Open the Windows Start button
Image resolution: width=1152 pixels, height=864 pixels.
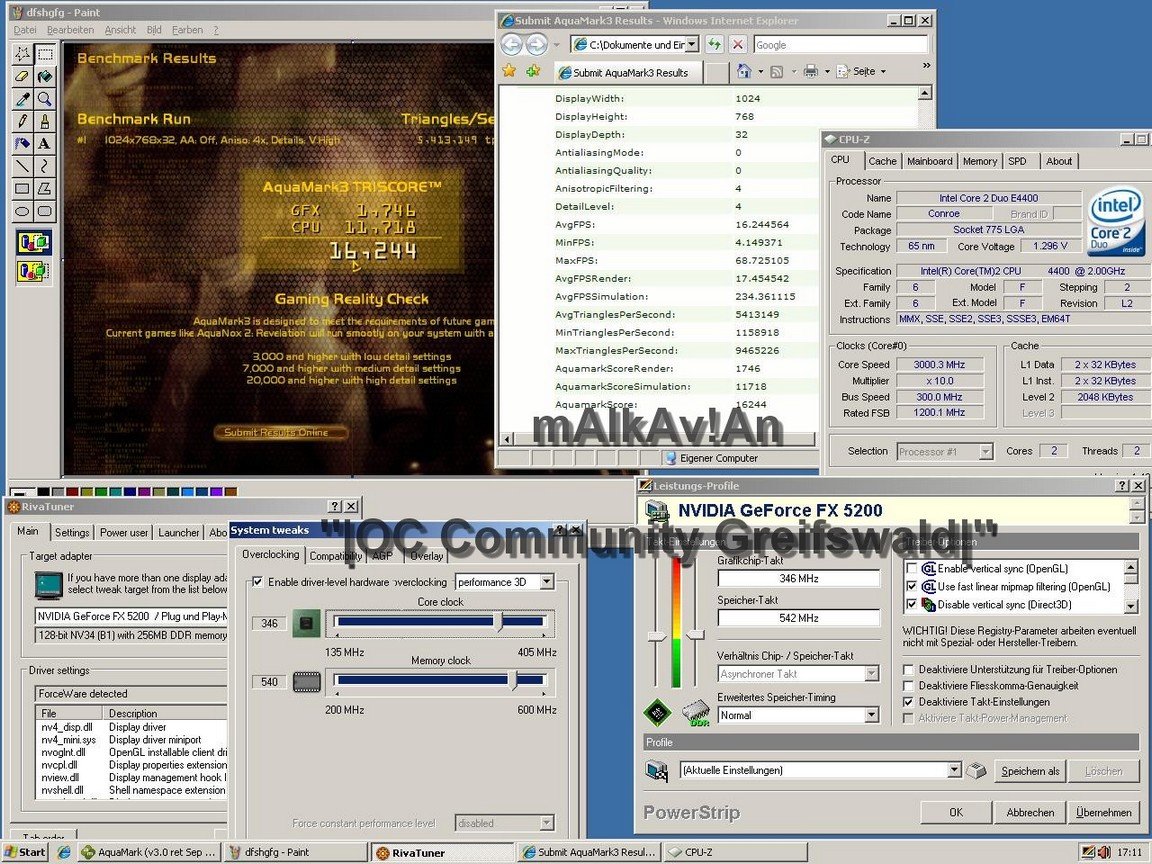point(25,852)
